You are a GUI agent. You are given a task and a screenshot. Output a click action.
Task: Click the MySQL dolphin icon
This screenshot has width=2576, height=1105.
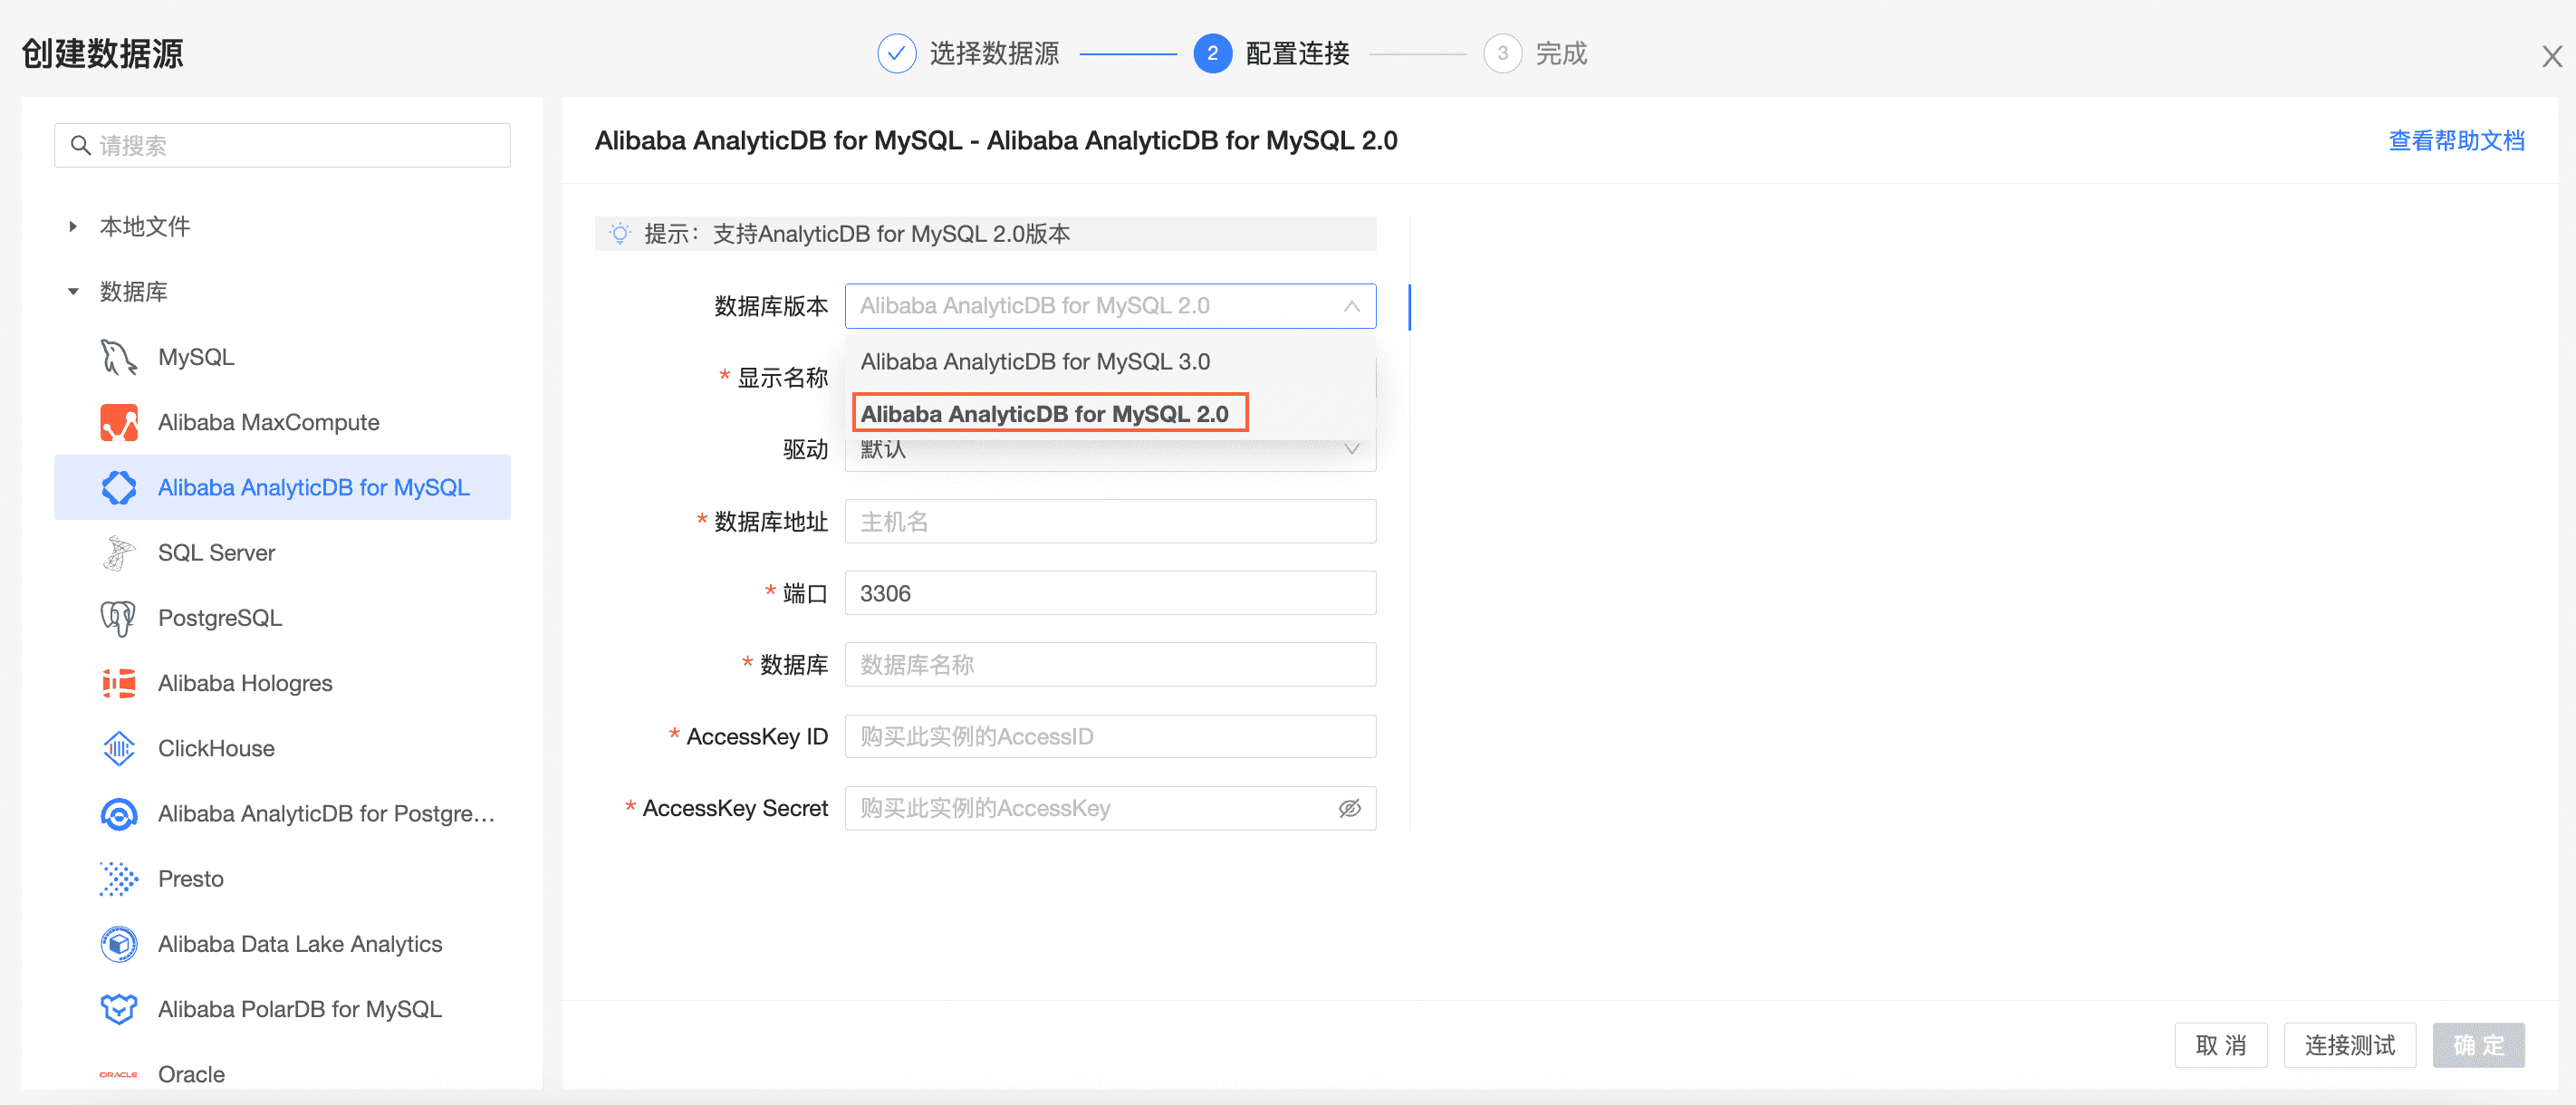tap(119, 357)
